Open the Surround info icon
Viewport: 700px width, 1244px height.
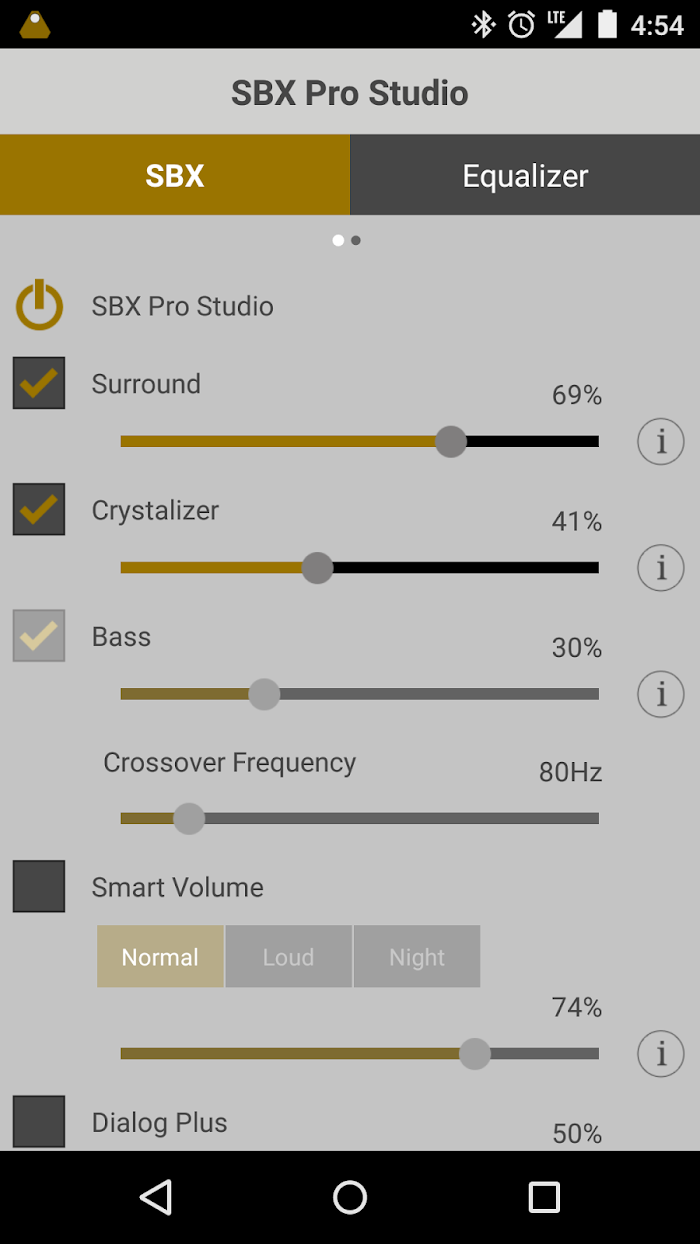(661, 441)
